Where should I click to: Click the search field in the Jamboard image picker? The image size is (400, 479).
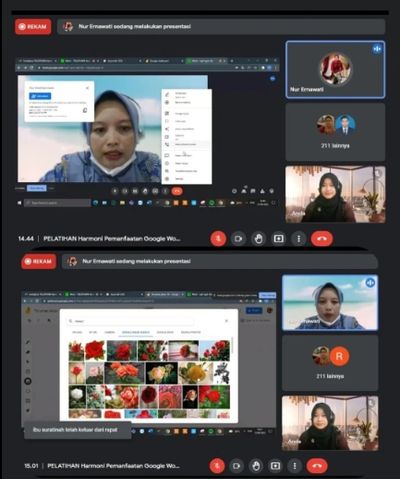(130, 321)
